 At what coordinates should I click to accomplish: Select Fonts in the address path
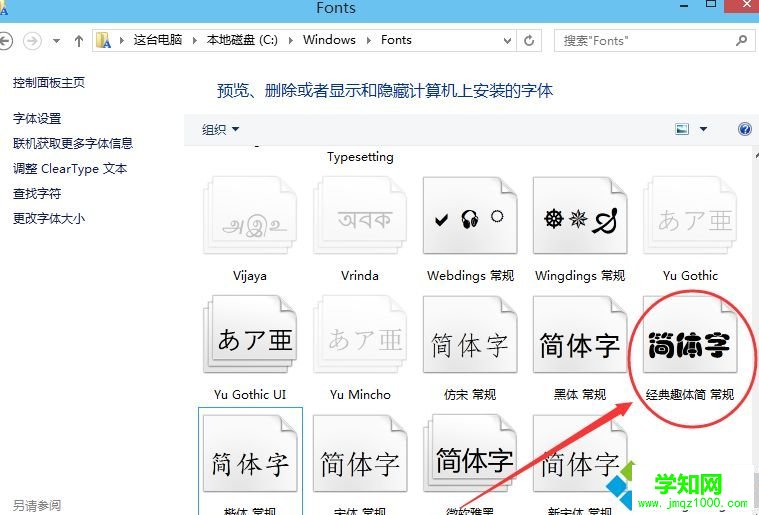pos(396,40)
